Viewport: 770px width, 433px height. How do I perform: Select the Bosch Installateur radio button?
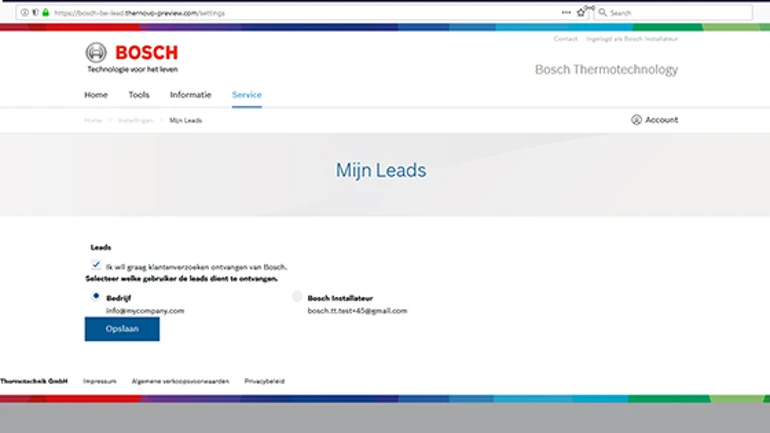297,297
